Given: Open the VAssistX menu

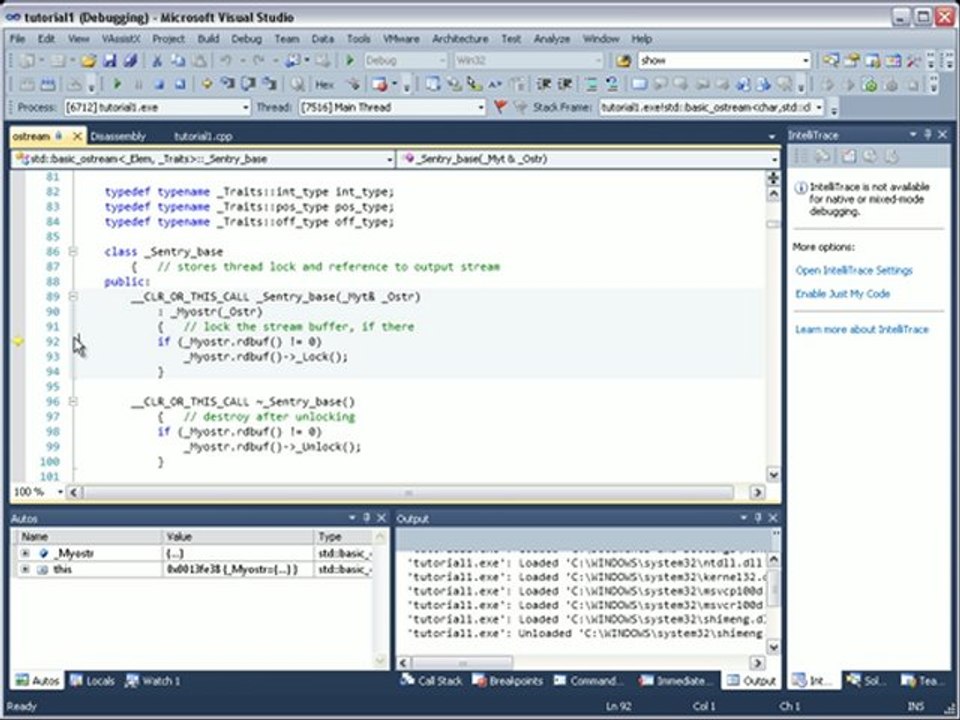Looking at the screenshot, I should pos(121,39).
